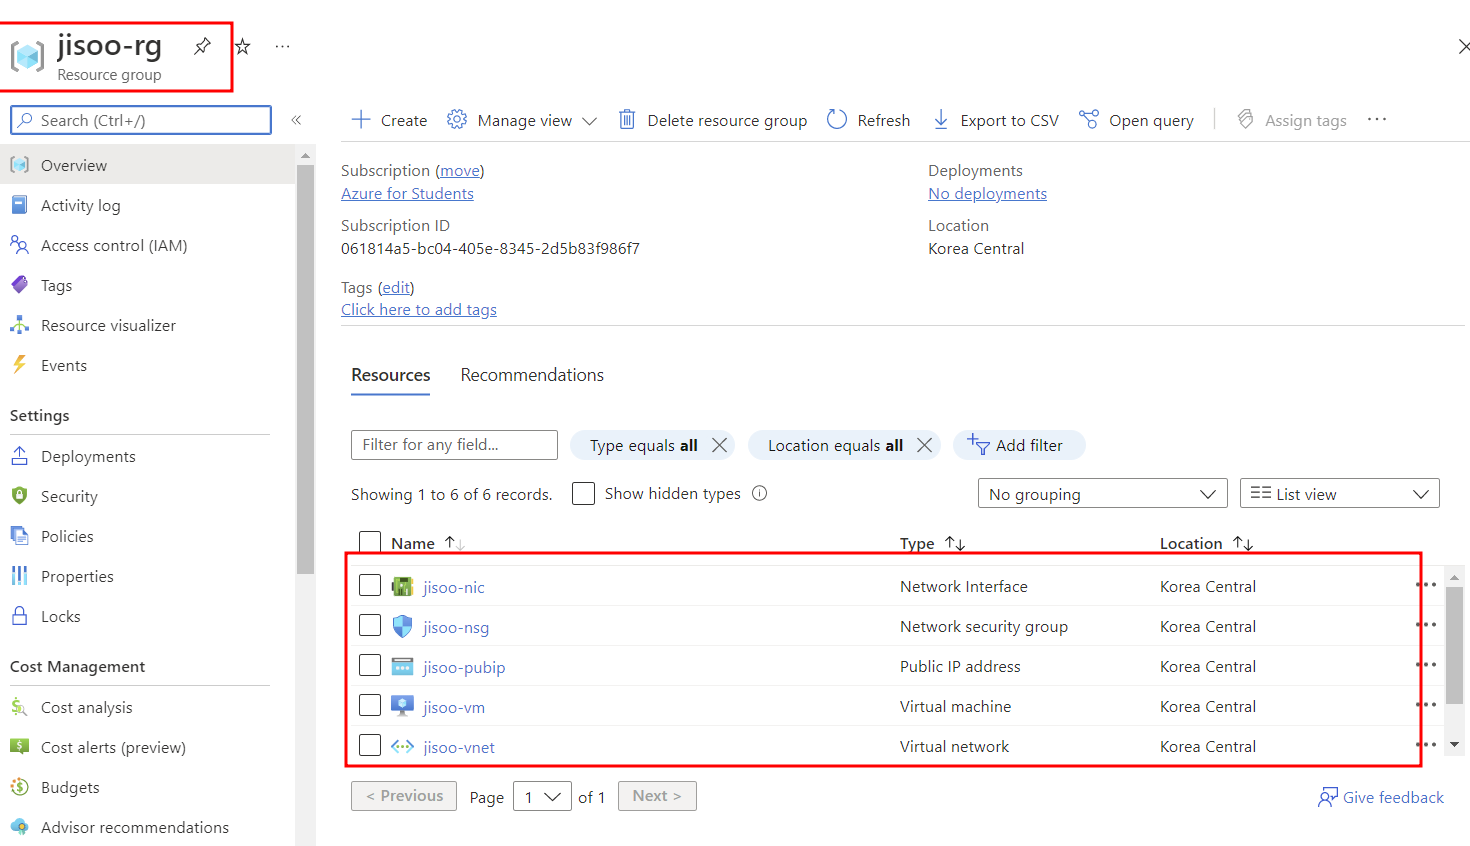Close the resource group blade
This screenshot has width=1470, height=846.
click(x=1463, y=46)
